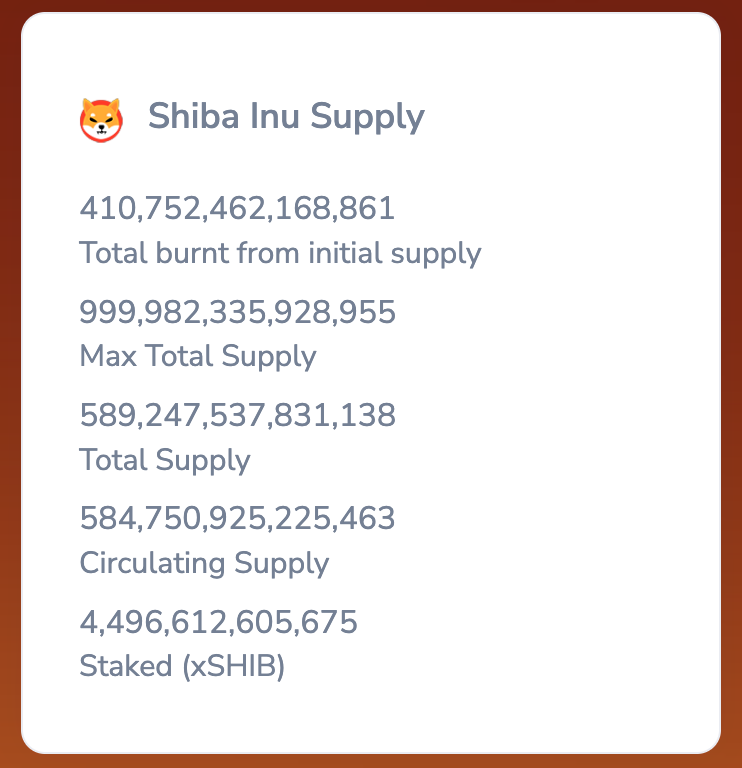Image resolution: width=742 pixels, height=768 pixels.
Task: Select the "Total Supply" label under 589,247,537,831,138
Action: [x=165, y=460]
